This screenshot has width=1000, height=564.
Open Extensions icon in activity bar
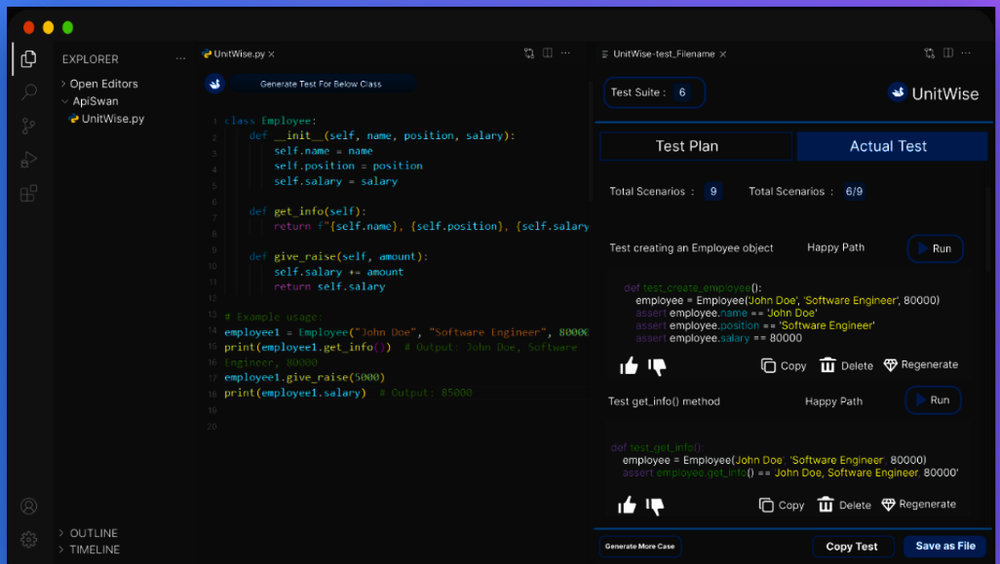pyautogui.click(x=29, y=193)
